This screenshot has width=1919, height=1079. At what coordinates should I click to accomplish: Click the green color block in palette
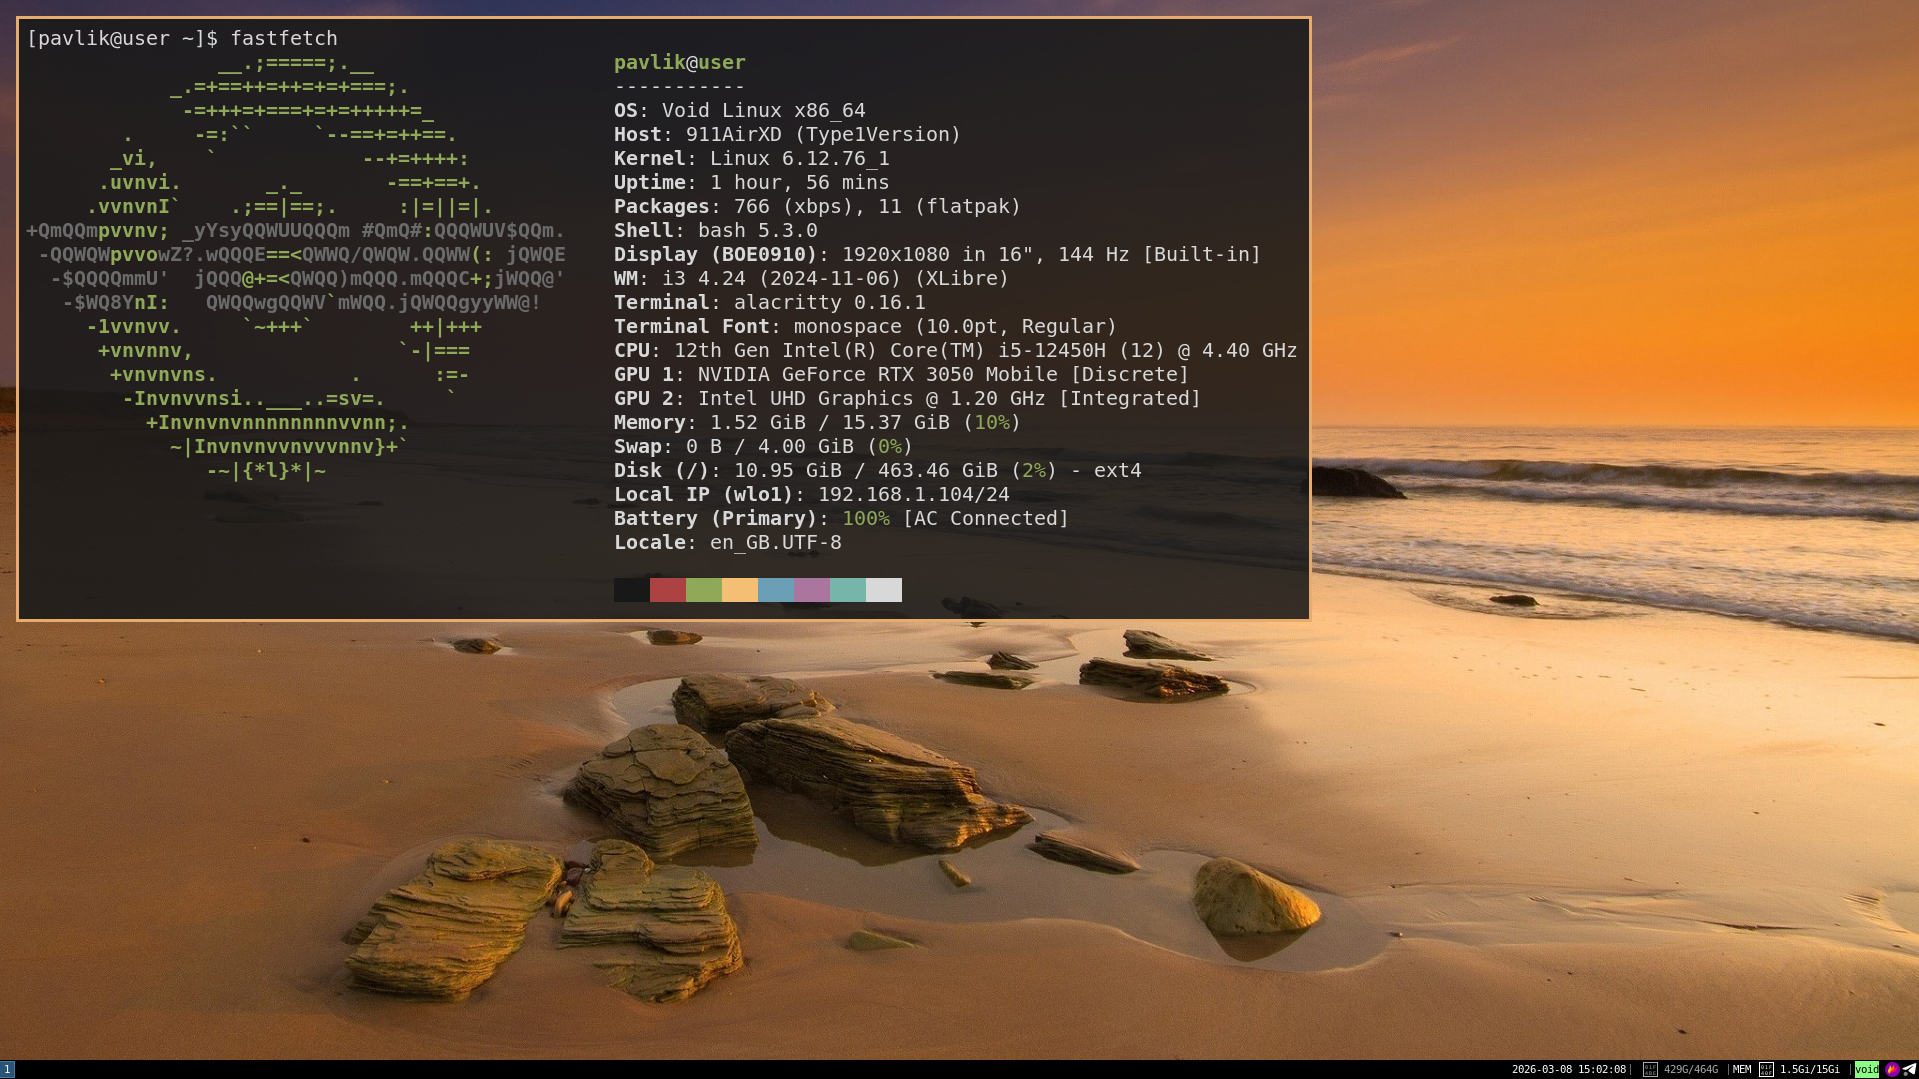pos(703,590)
